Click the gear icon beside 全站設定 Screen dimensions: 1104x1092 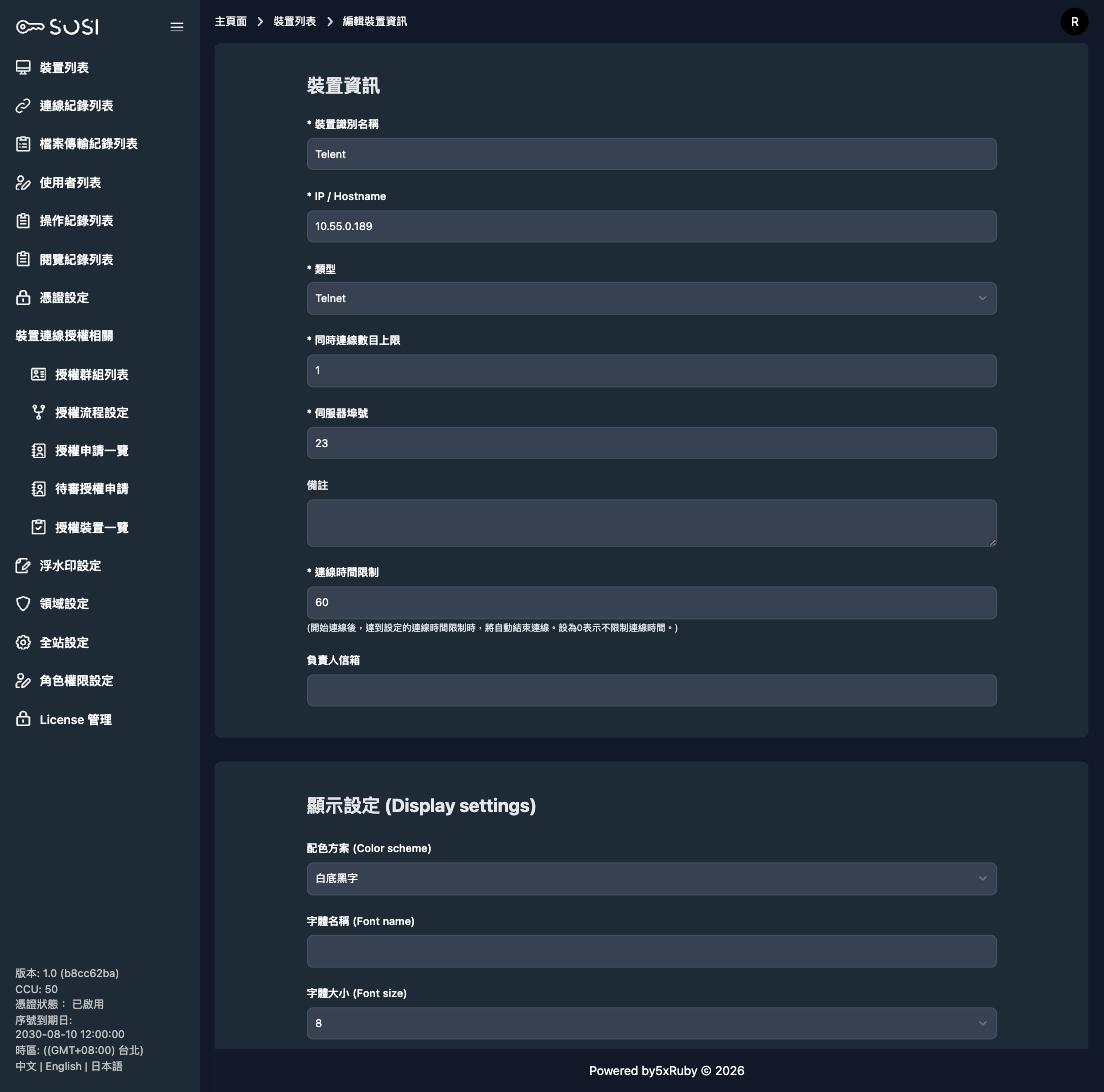point(23,642)
